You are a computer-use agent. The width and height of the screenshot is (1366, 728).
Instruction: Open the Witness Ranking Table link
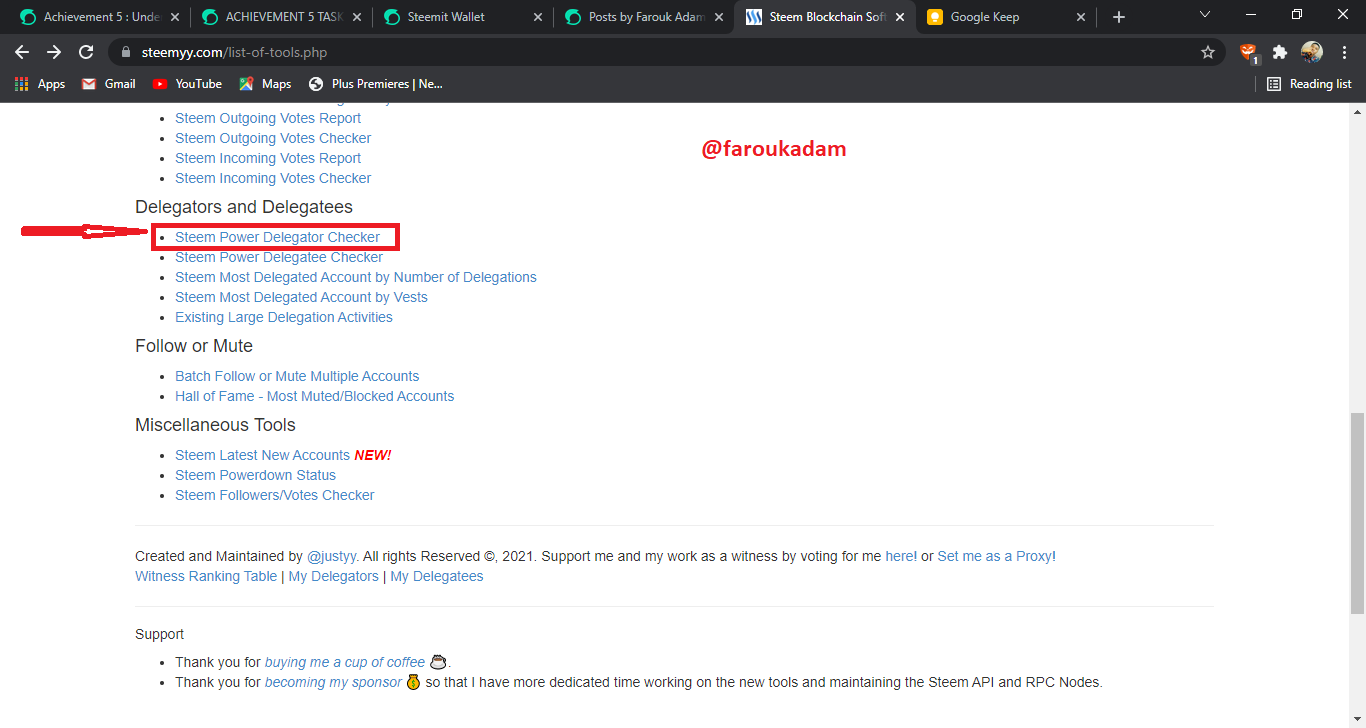pos(206,576)
